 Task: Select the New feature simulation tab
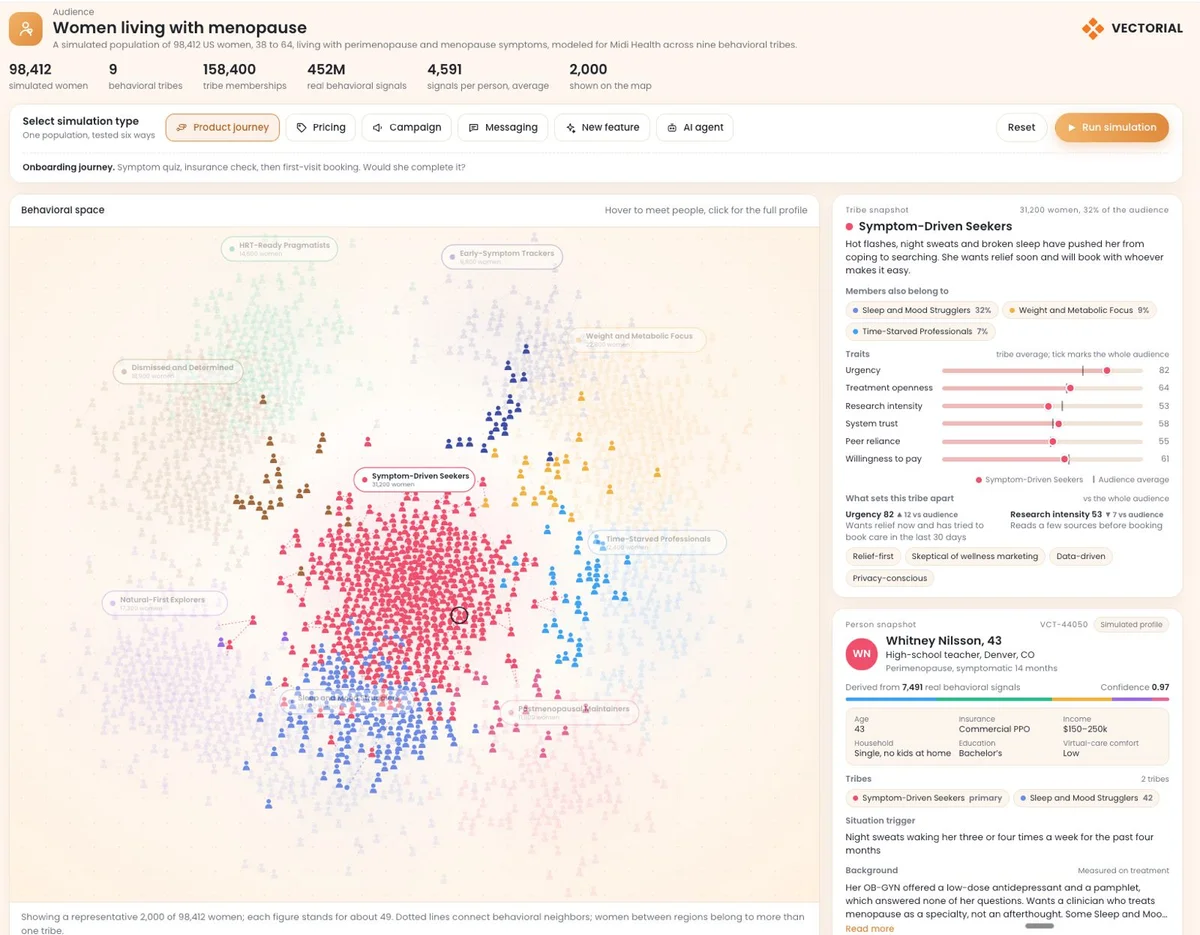[603, 127]
